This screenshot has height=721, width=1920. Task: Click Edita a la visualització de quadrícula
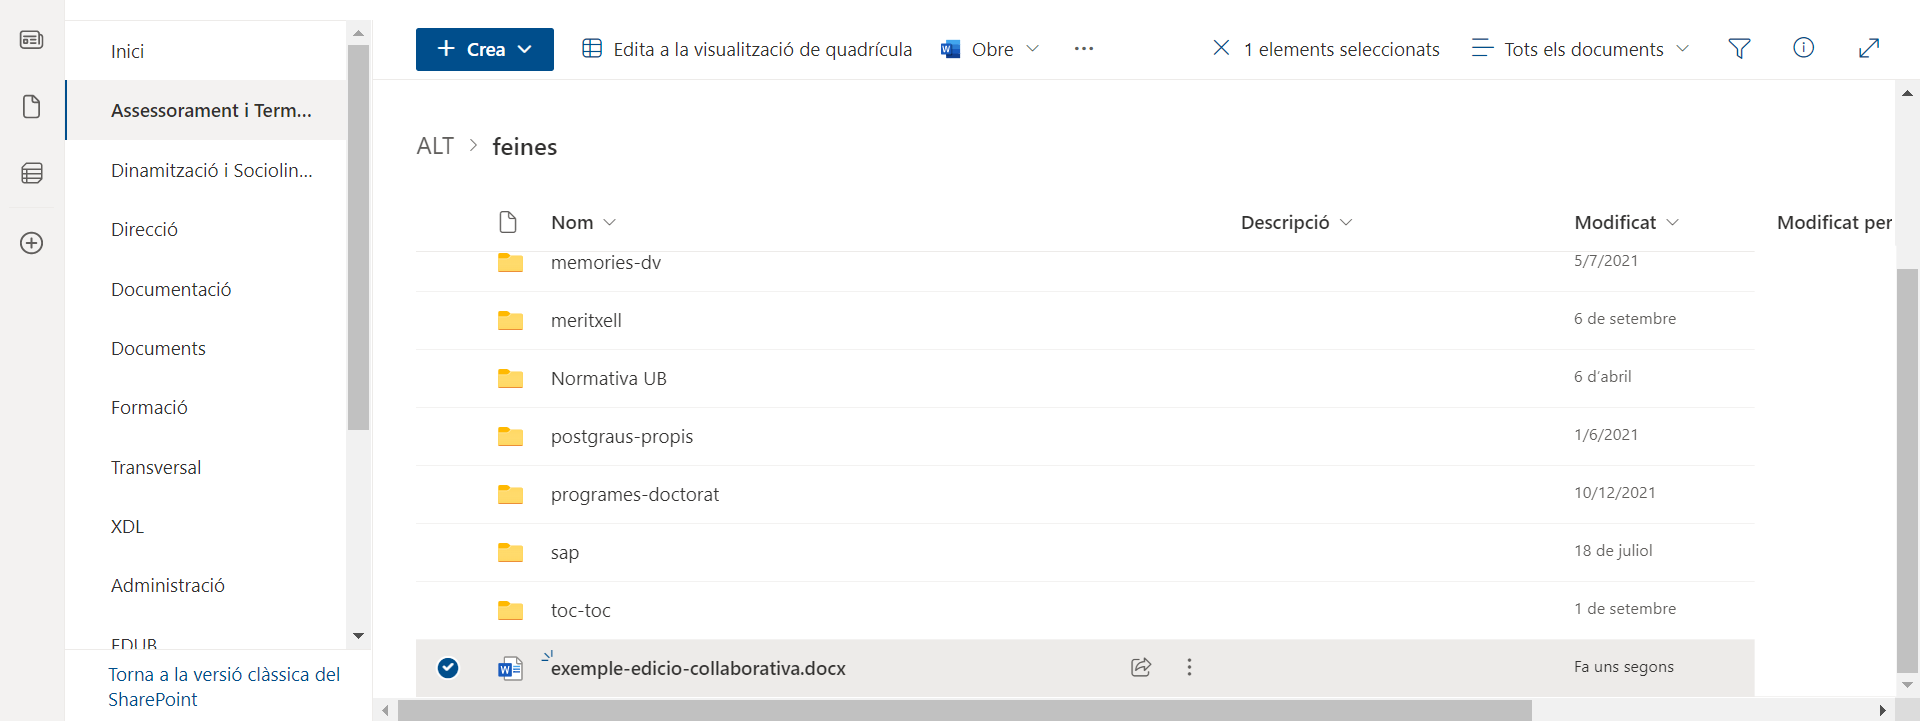coord(747,49)
